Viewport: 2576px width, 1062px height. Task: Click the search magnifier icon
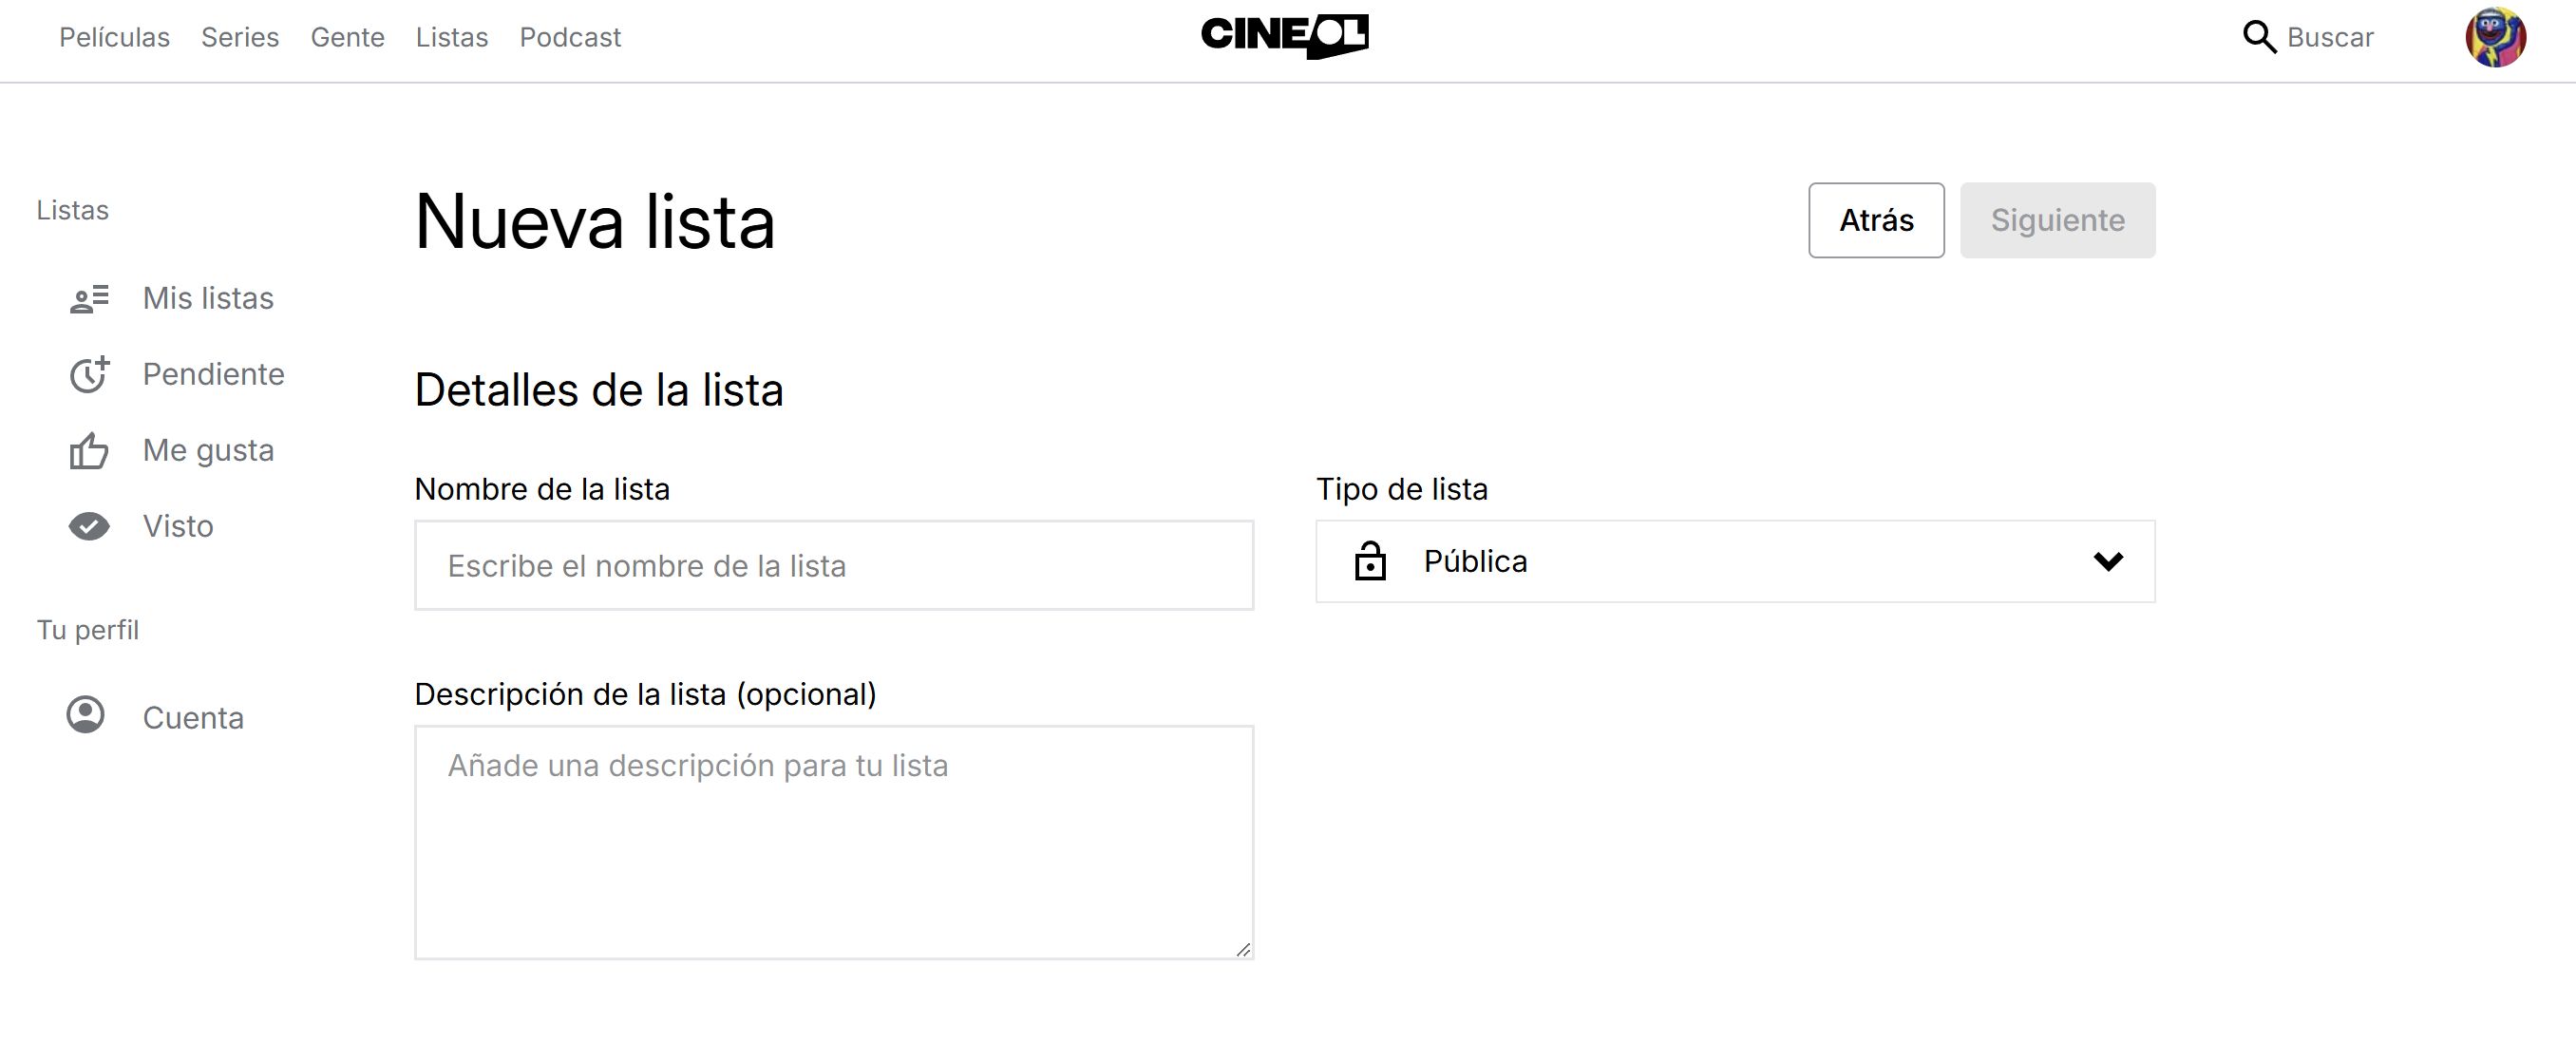pos(2259,37)
